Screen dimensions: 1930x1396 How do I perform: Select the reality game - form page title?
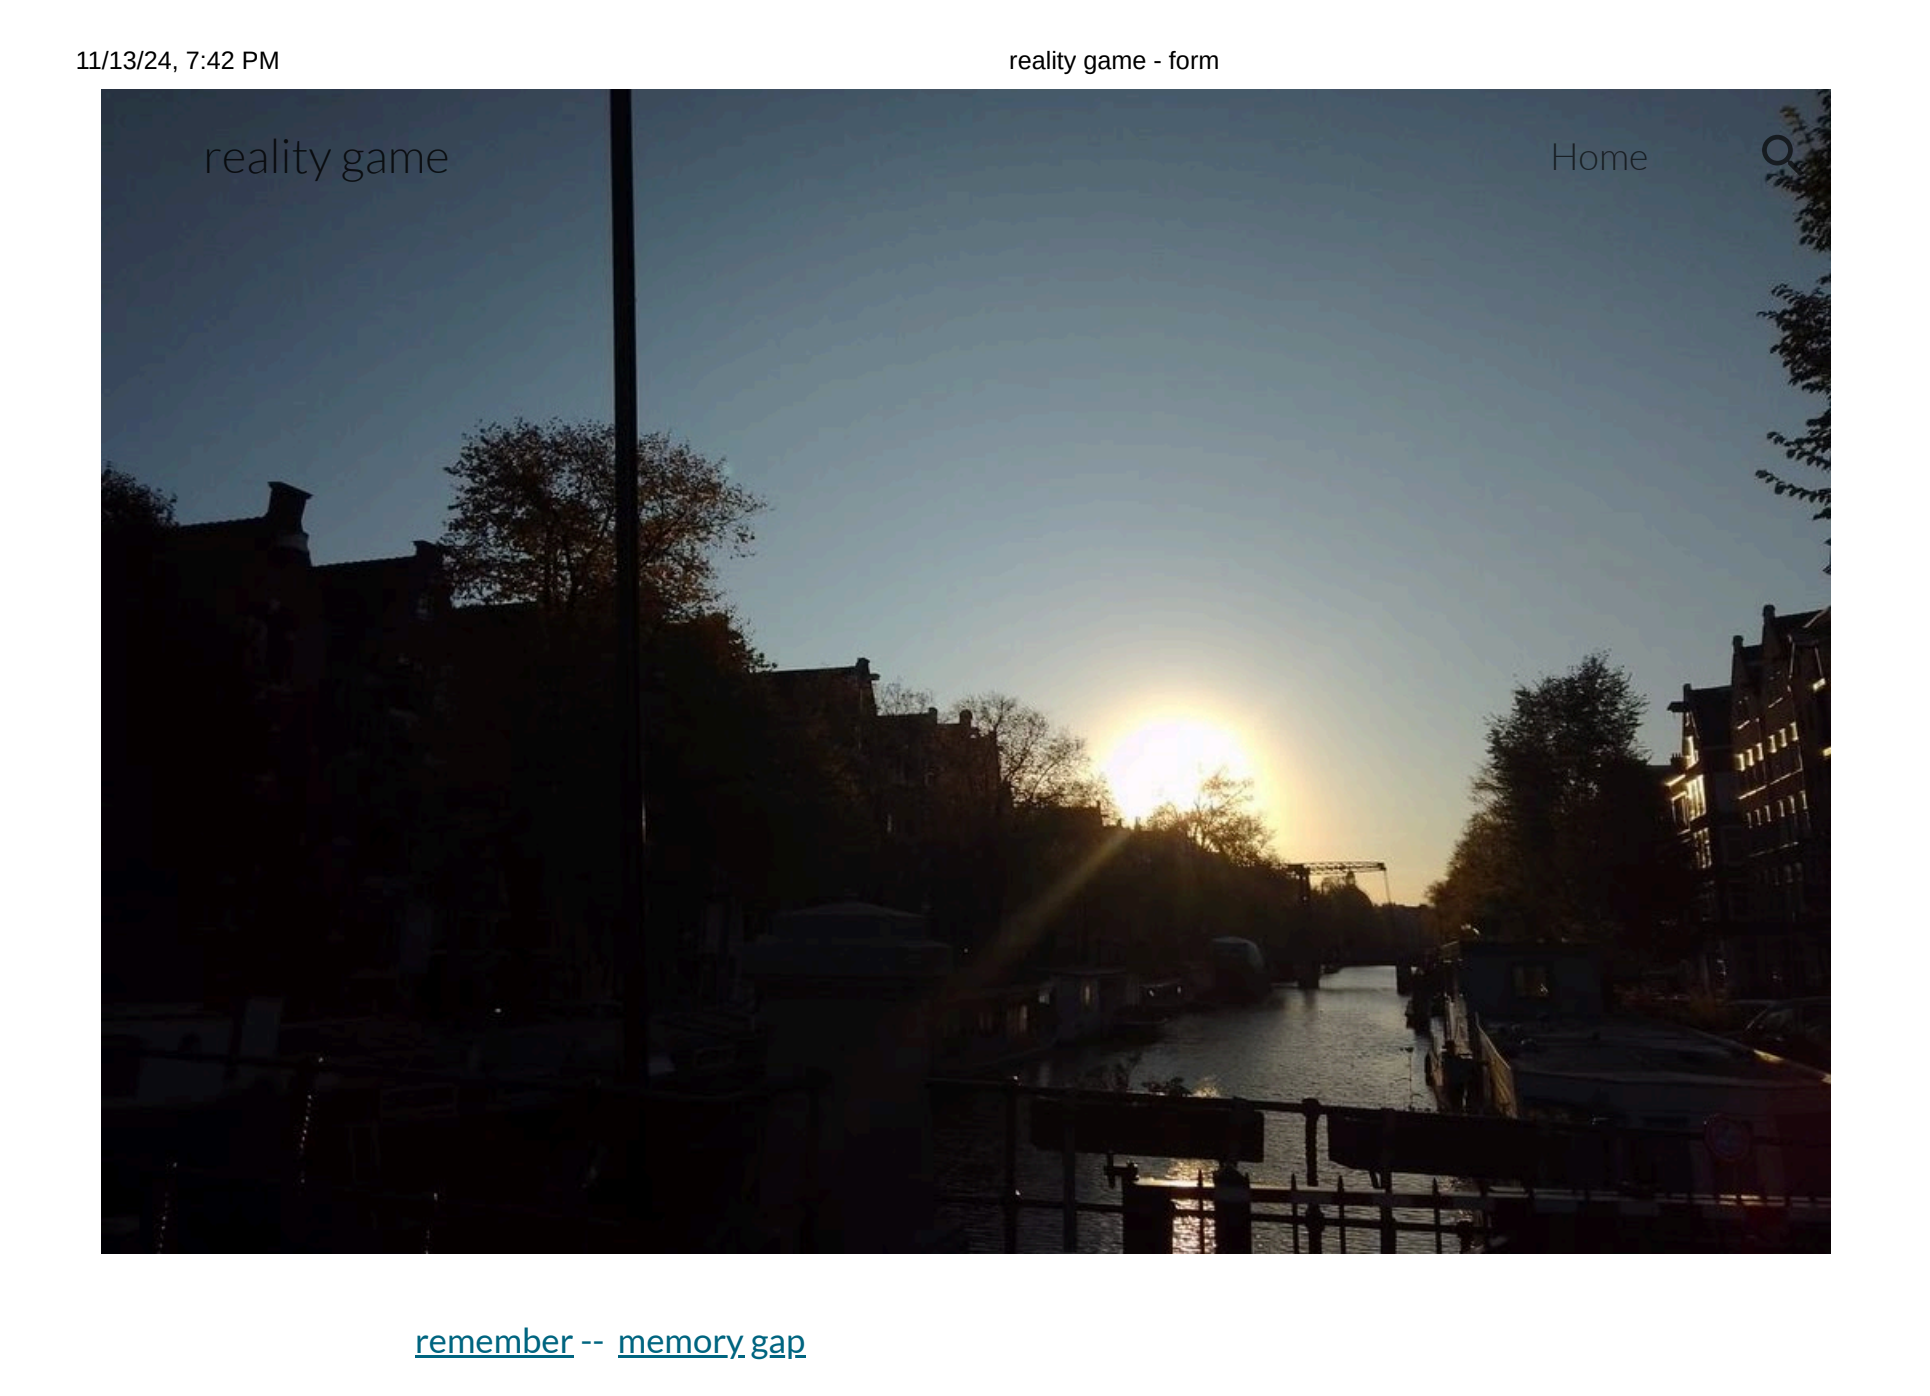pyautogui.click(x=1113, y=61)
